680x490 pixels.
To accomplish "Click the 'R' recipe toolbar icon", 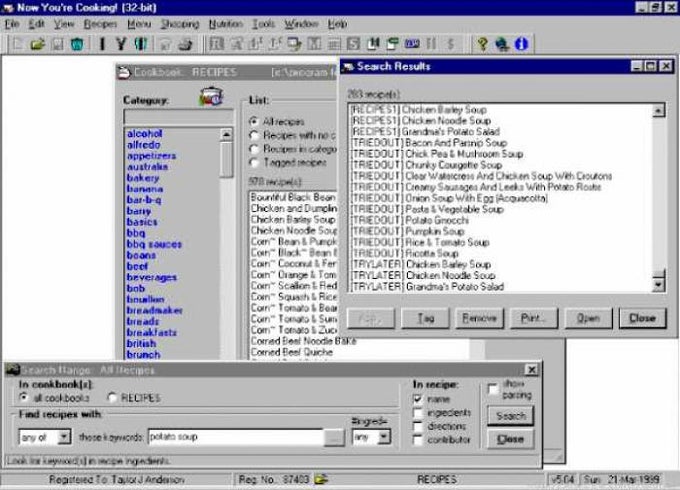I will point(216,44).
